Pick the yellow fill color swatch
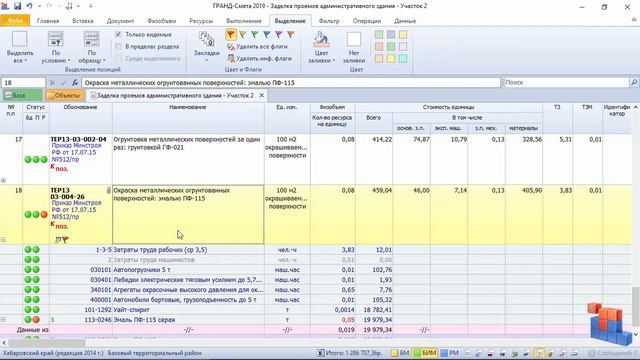Image resolution: width=640 pixels, height=360 pixels. click(391, 59)
